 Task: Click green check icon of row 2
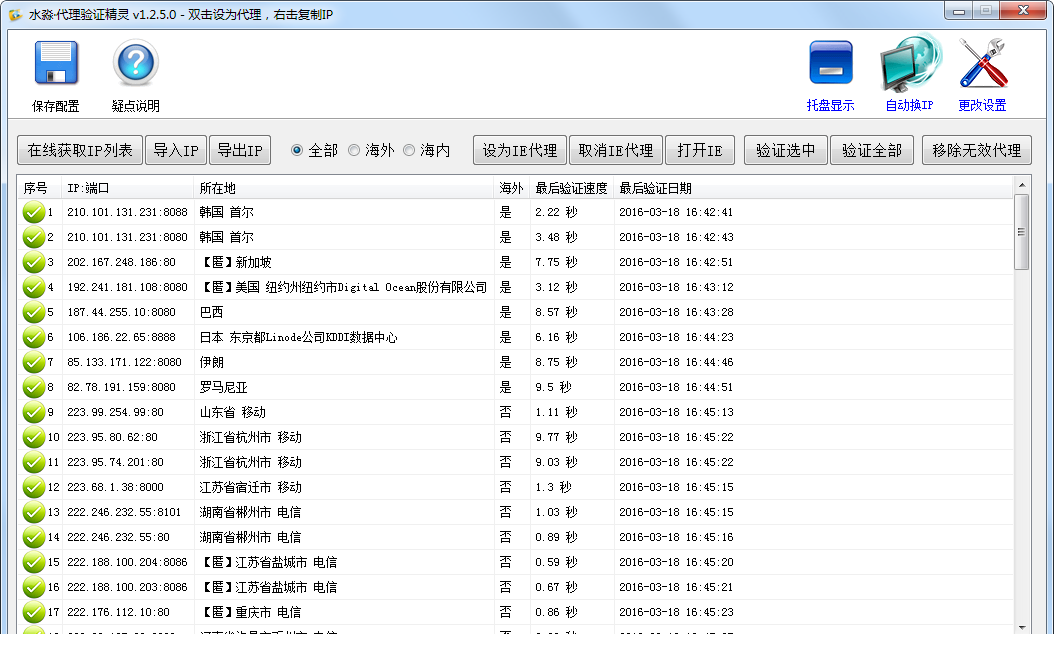(x=34, y=237)
